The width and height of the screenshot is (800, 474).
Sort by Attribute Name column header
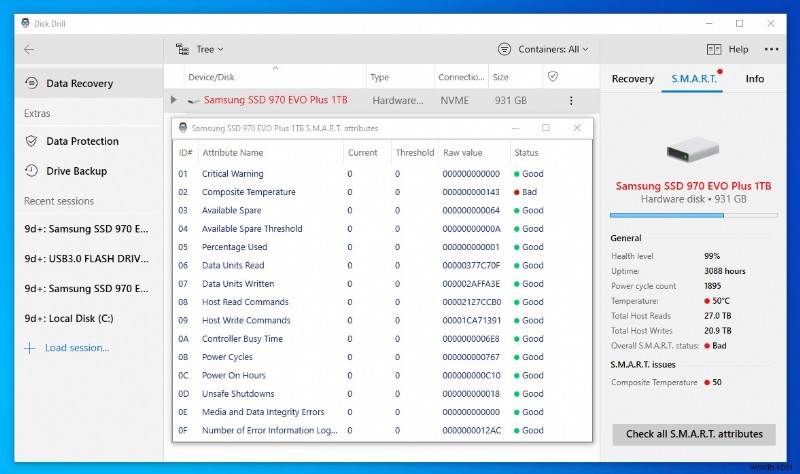tap(233, 153)
